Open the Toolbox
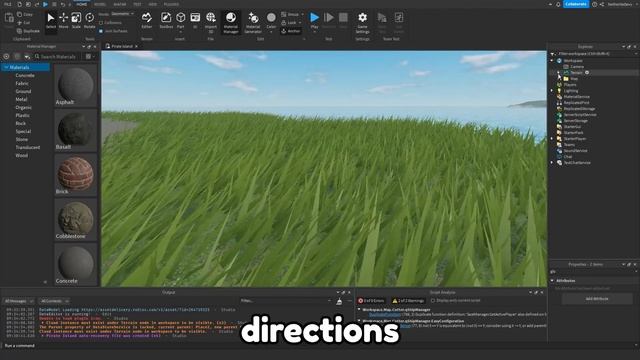Screen dimensions: 640x360 tap(166, 20)
